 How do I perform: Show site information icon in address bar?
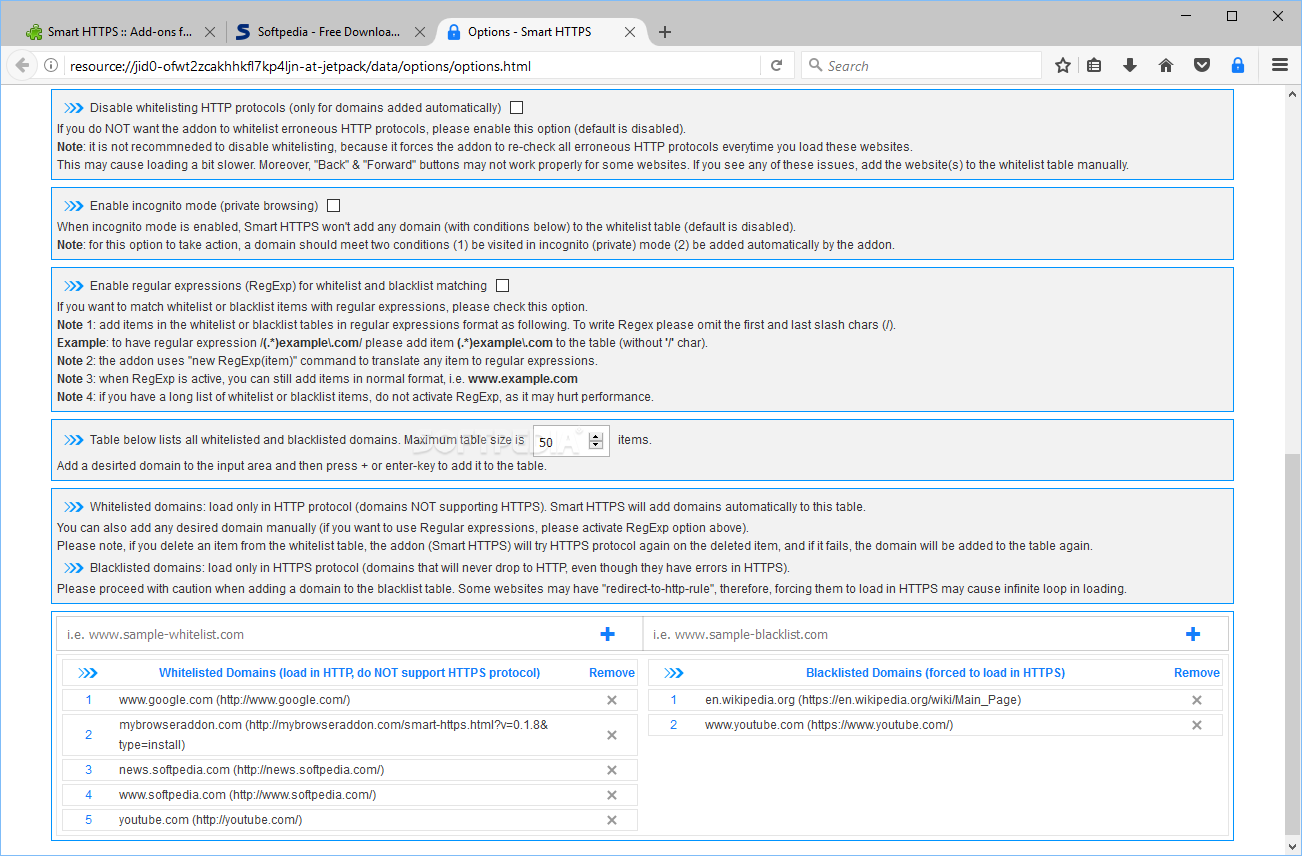coord(50,66)
